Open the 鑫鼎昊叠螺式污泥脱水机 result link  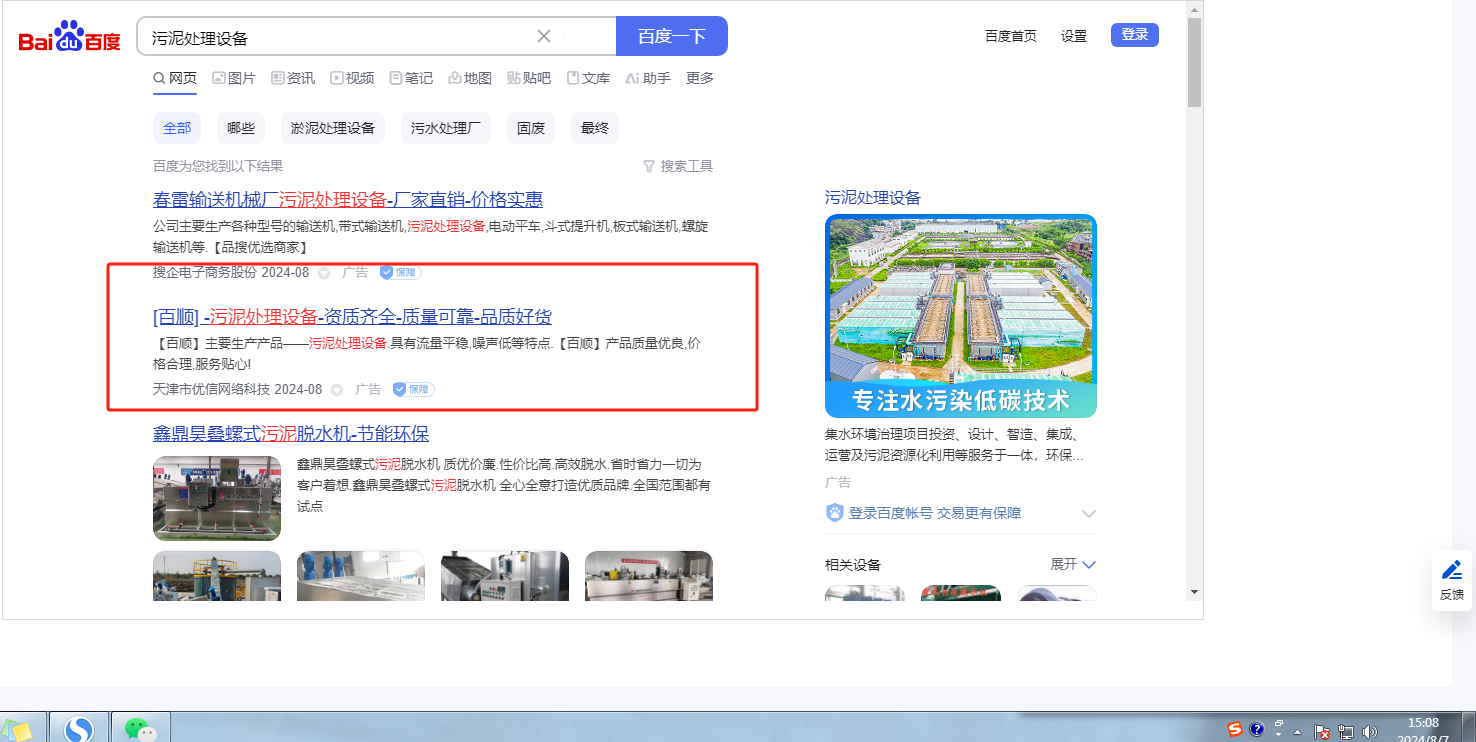pos(291,434)
